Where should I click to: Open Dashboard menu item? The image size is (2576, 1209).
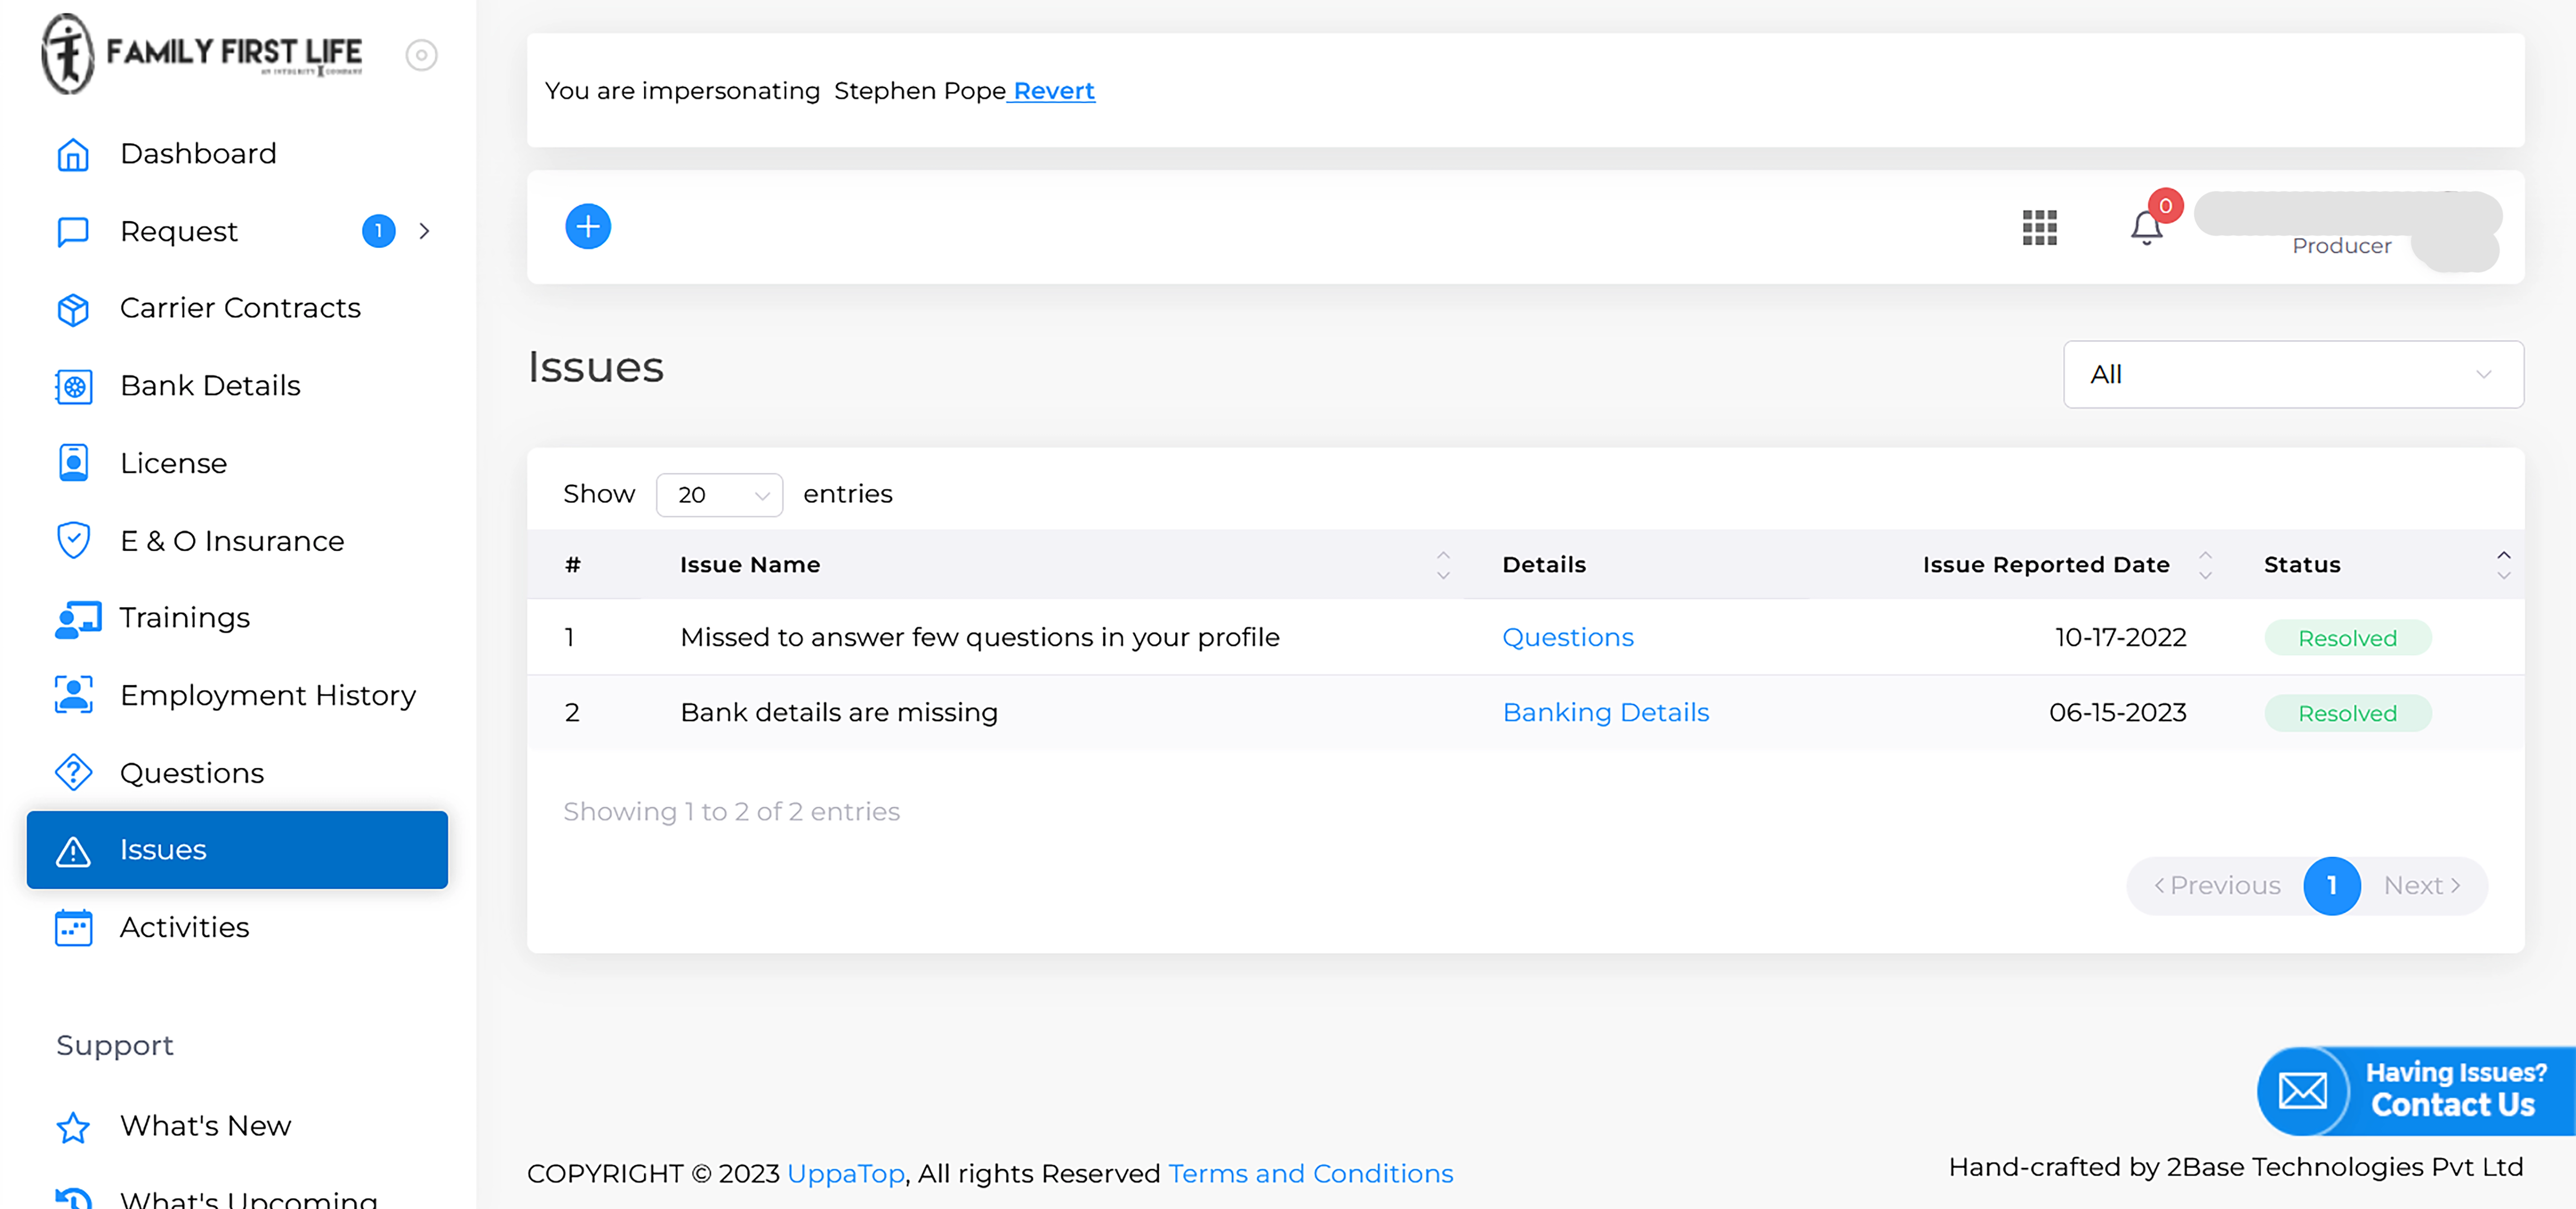click(x=237, y=154)
